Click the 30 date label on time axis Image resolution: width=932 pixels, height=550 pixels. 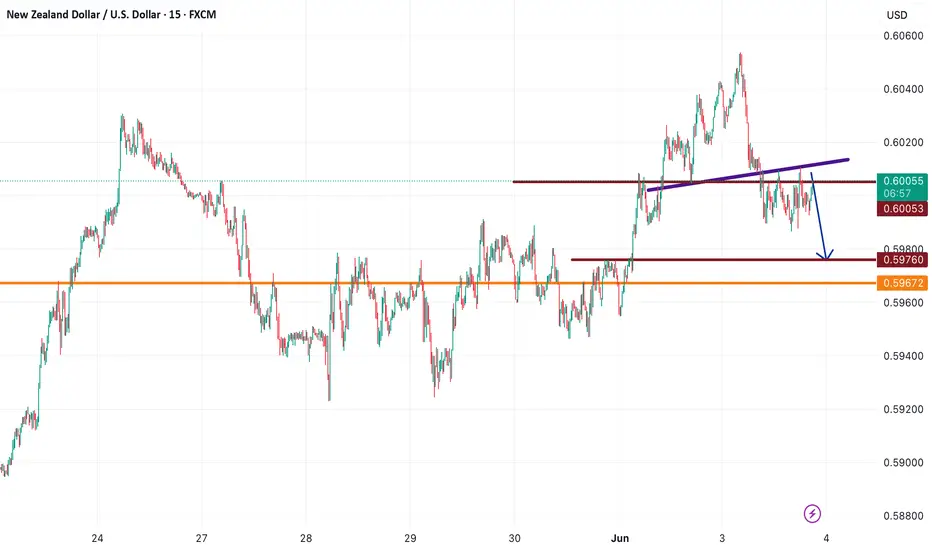pyautogui.click(x=514, y=538)
